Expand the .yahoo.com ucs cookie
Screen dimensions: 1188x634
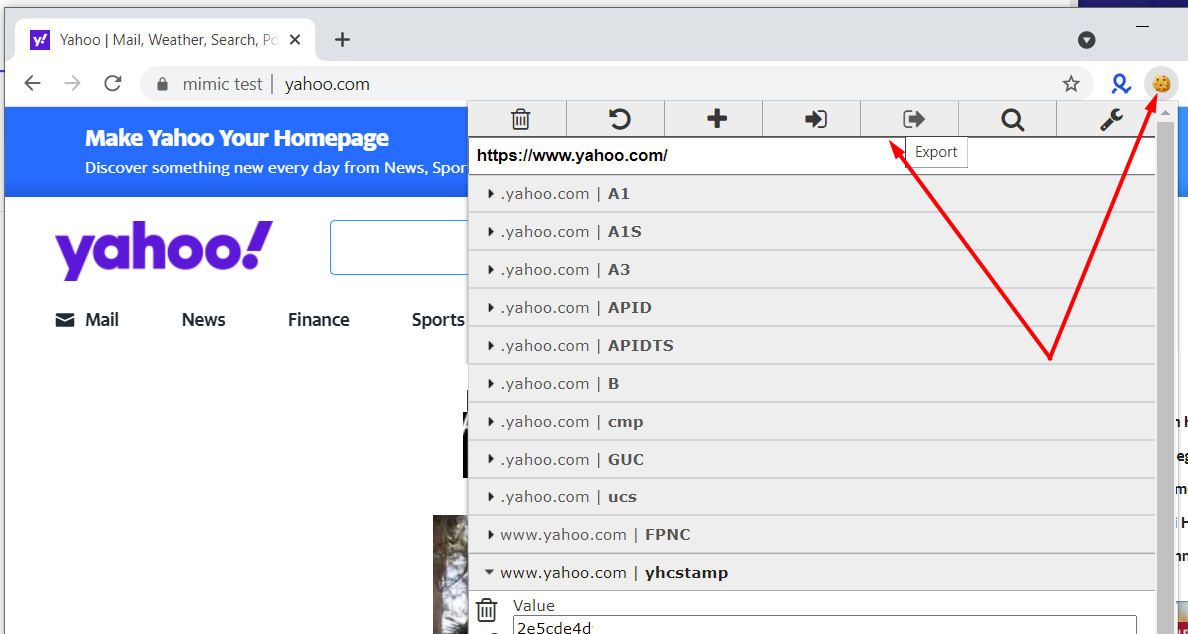(x=811, y=497)
